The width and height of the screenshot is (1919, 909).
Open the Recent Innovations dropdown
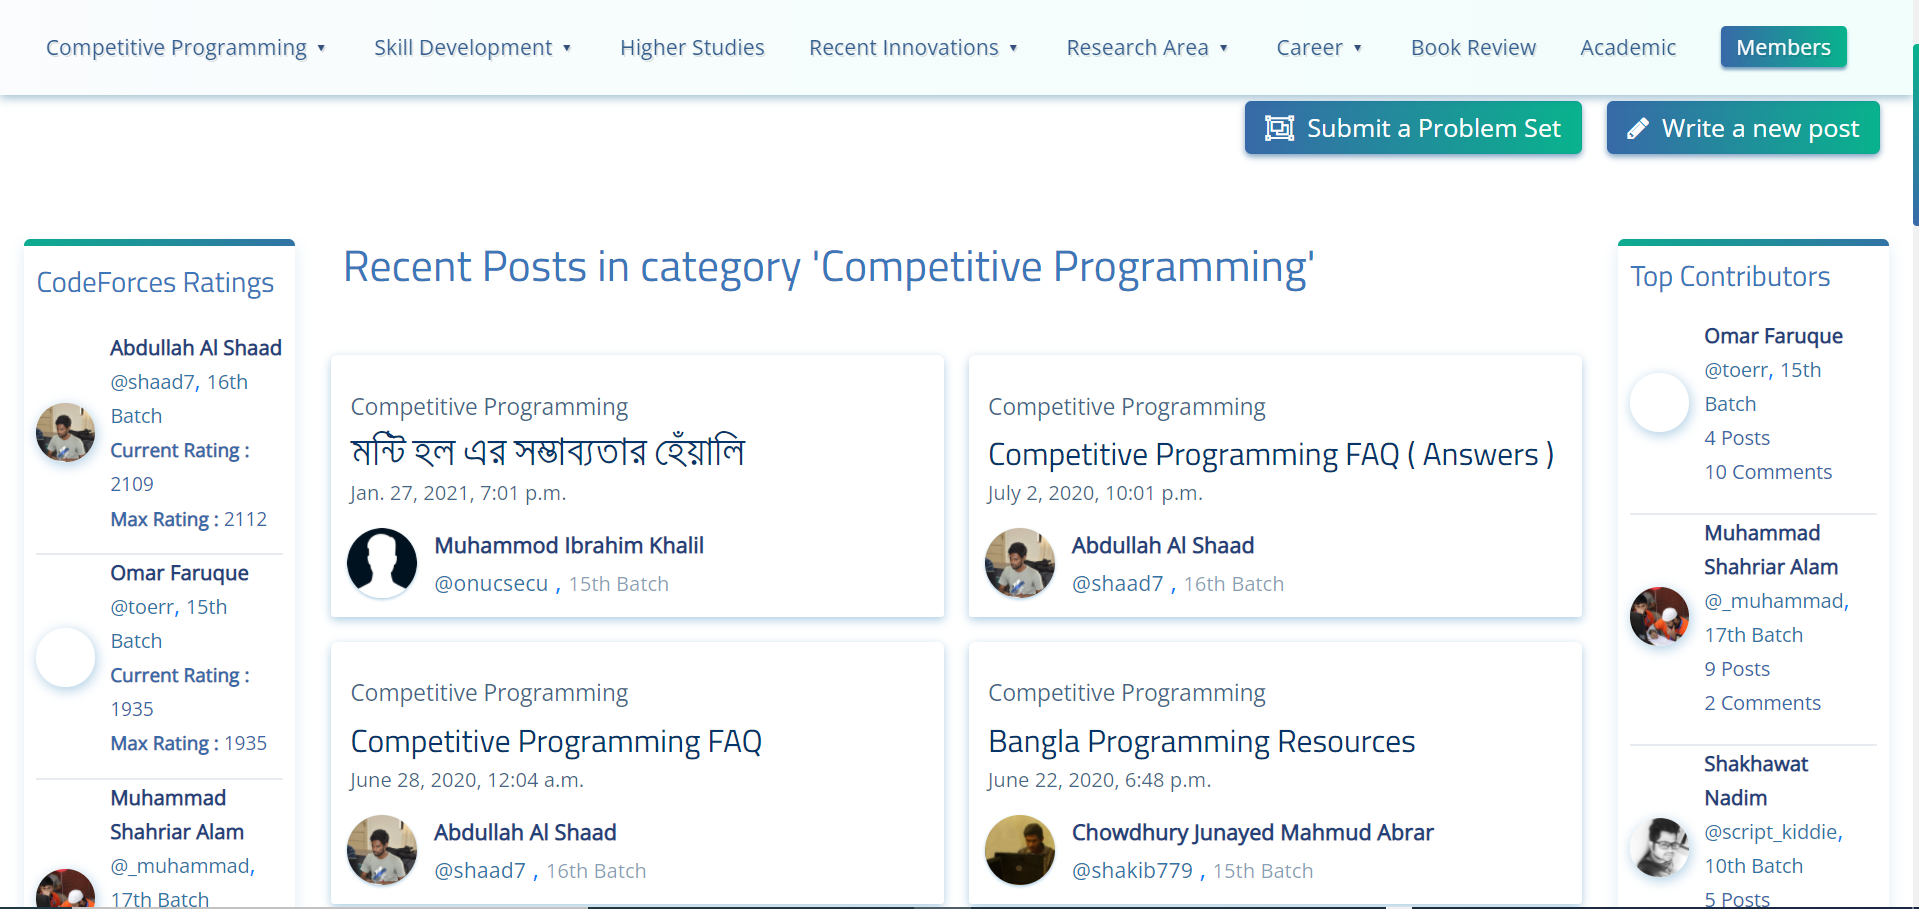pyautogui.click(x=913, y=48)
